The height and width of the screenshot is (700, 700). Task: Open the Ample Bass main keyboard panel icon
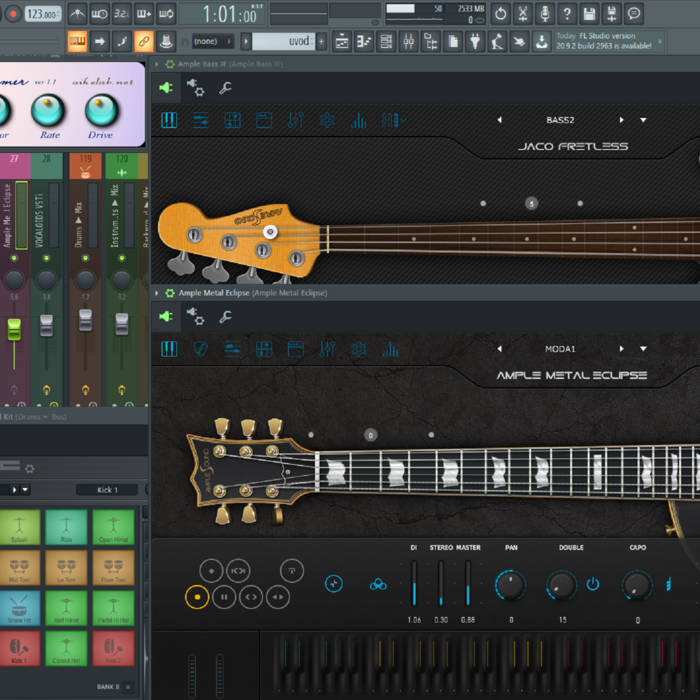[169, 121]
